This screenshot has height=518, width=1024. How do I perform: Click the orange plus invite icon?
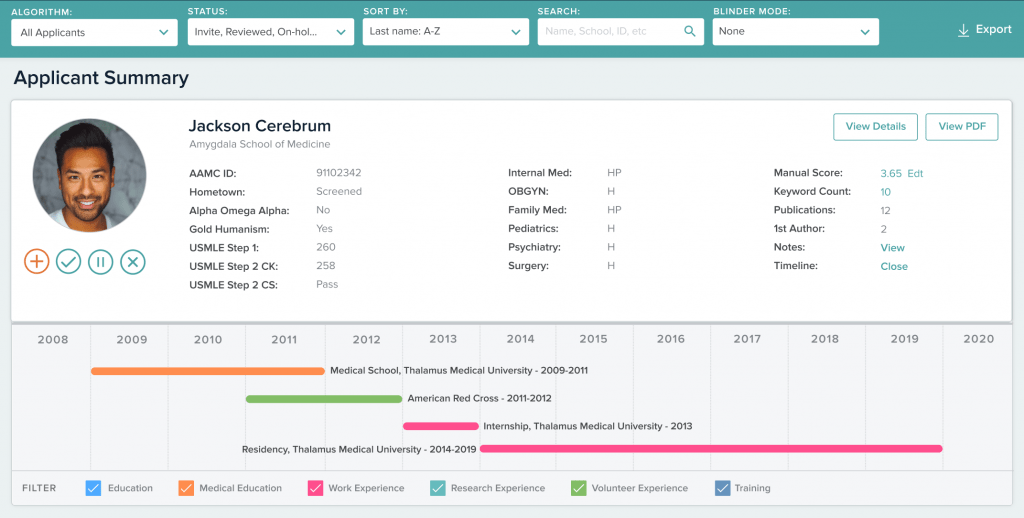[x=37, y=262]
